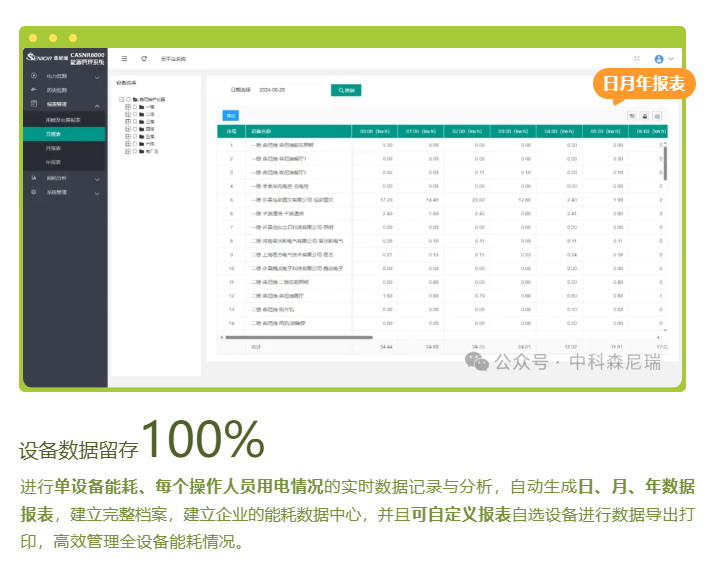Collapse the root park node in device tree
This screenshot has width=713, height=577.
pos(122,100)
